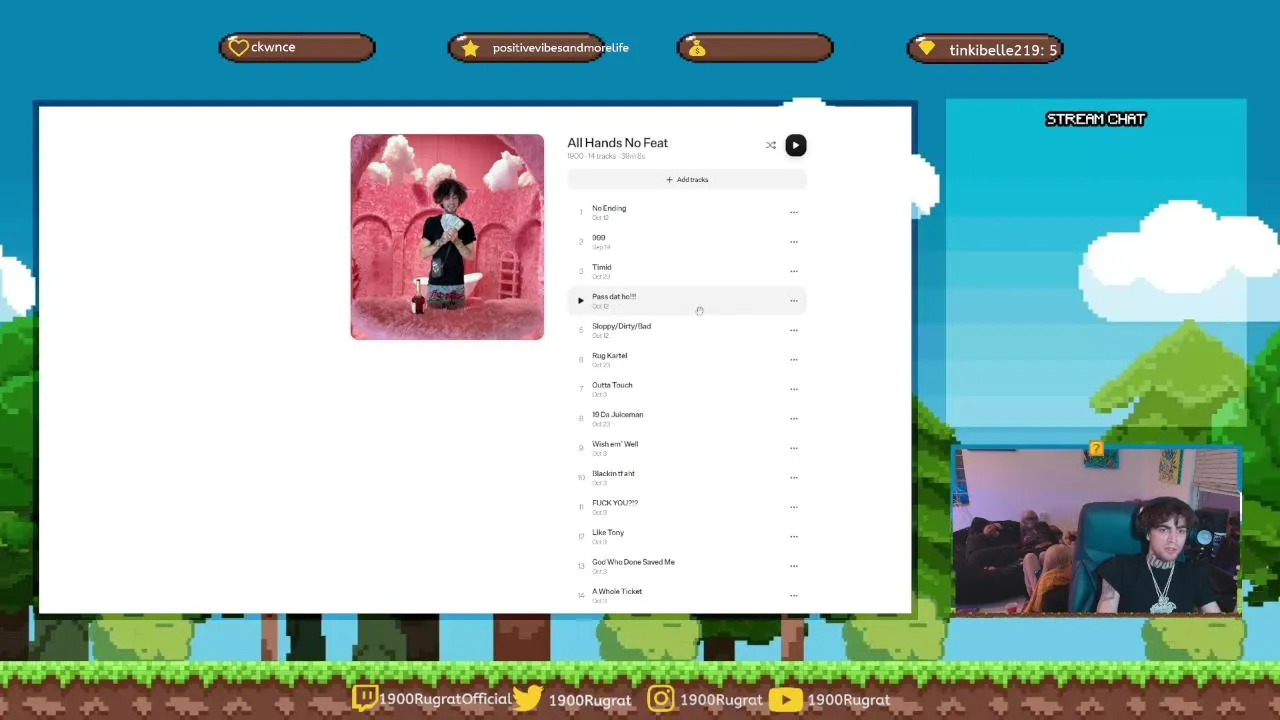Click the All Hands No Feat title

coord(617,143)
